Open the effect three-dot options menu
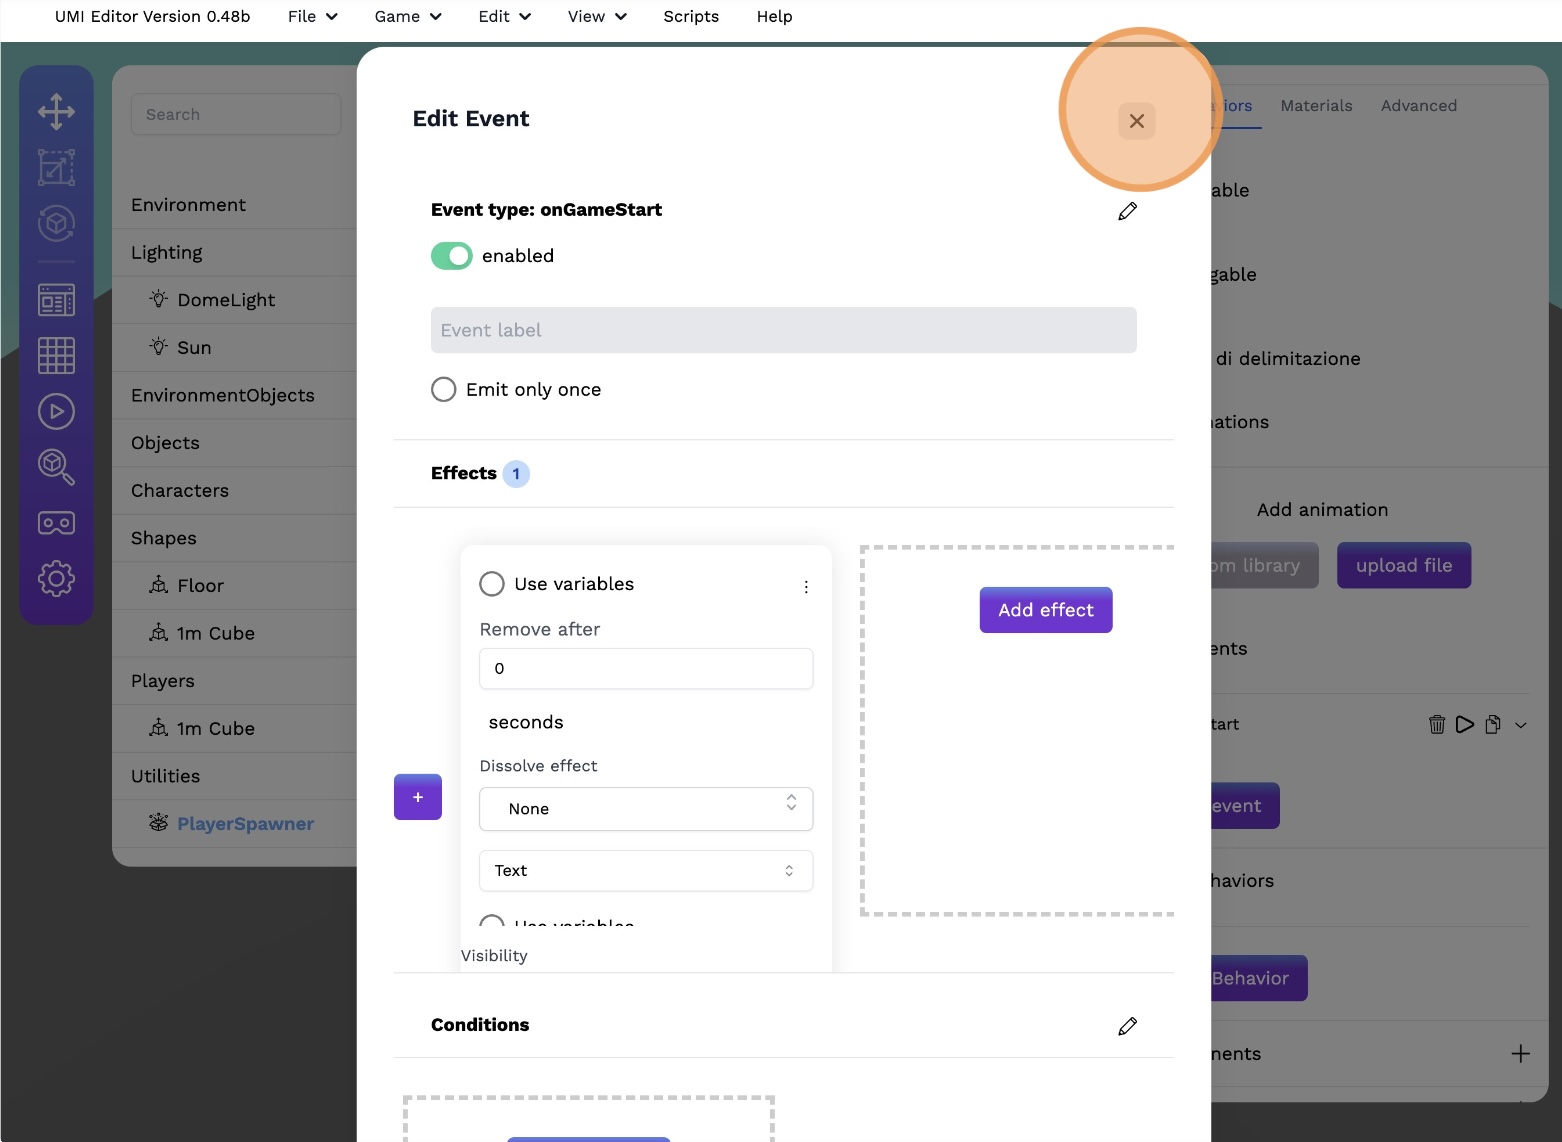Image resolution: width=1562 pixels, height=1142 pixels. [x=806, y=587]
